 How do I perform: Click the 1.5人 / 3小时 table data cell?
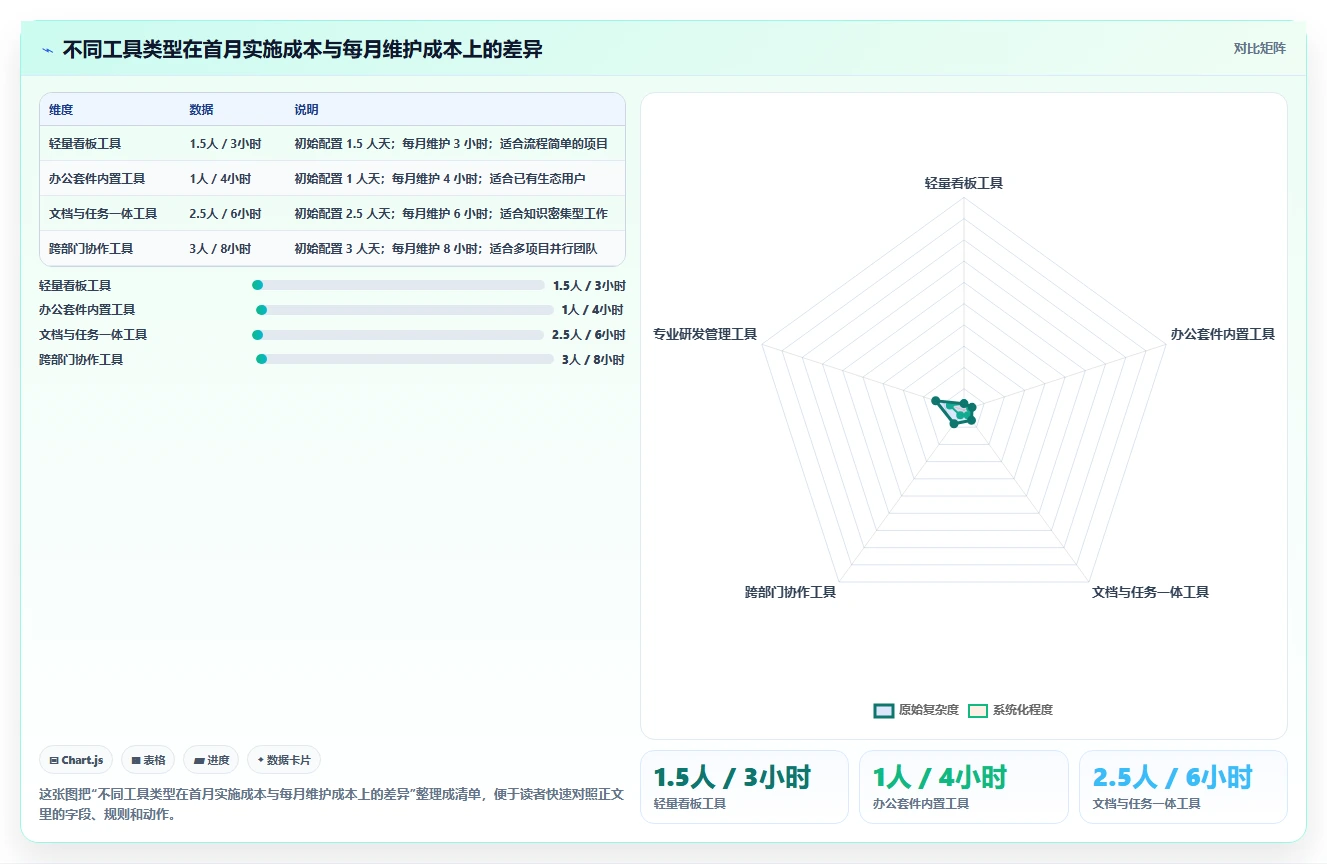[x=225, y=144]
